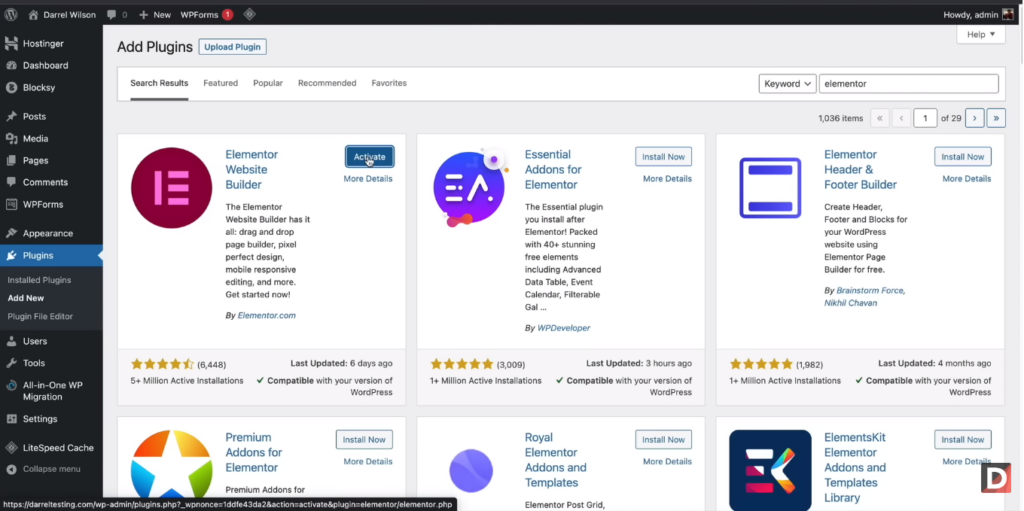This screenshot has height=511, width=1024.
Task: Open the WordPress logo menu in admin bar
Action: pos(11,14)
